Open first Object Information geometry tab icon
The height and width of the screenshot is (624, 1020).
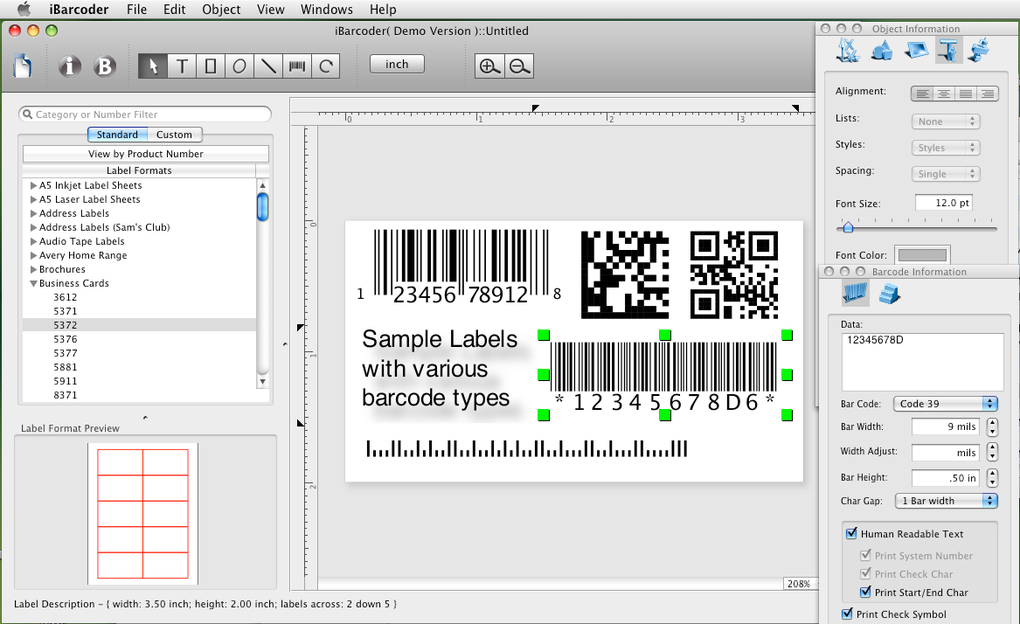[848, 50]
